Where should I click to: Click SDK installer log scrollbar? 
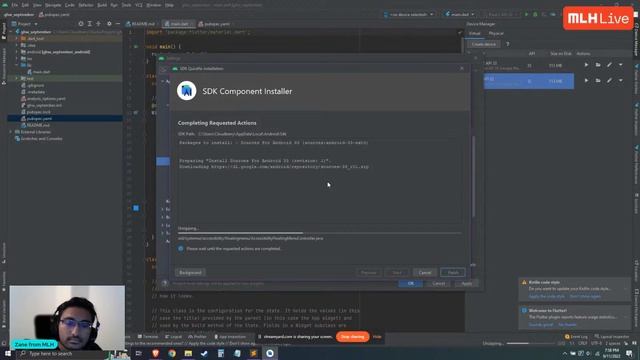(x=473, y=176)
